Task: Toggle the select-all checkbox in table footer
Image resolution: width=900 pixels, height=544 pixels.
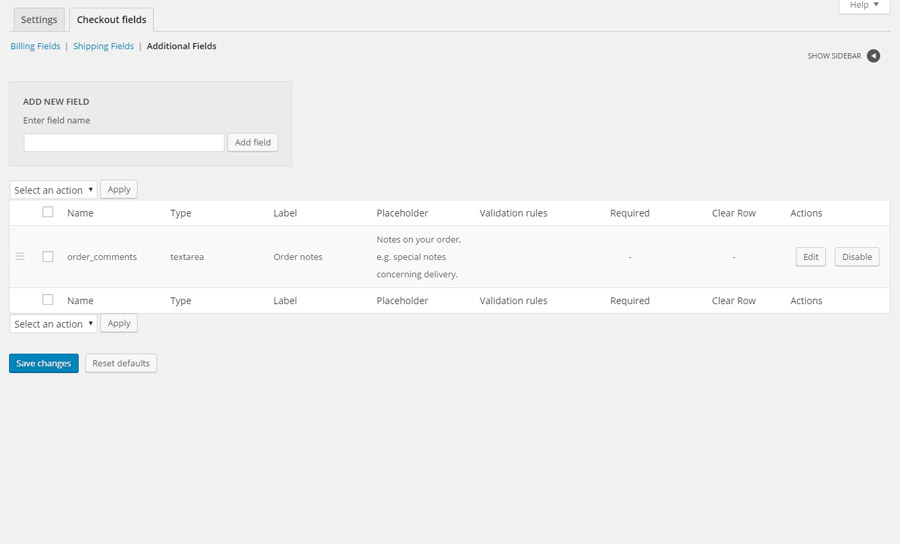Action: pos(47,300)
